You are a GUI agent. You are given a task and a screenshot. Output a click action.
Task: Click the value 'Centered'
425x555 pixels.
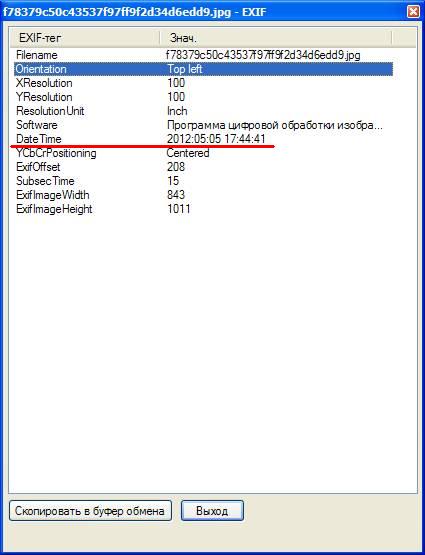(188, 153)
